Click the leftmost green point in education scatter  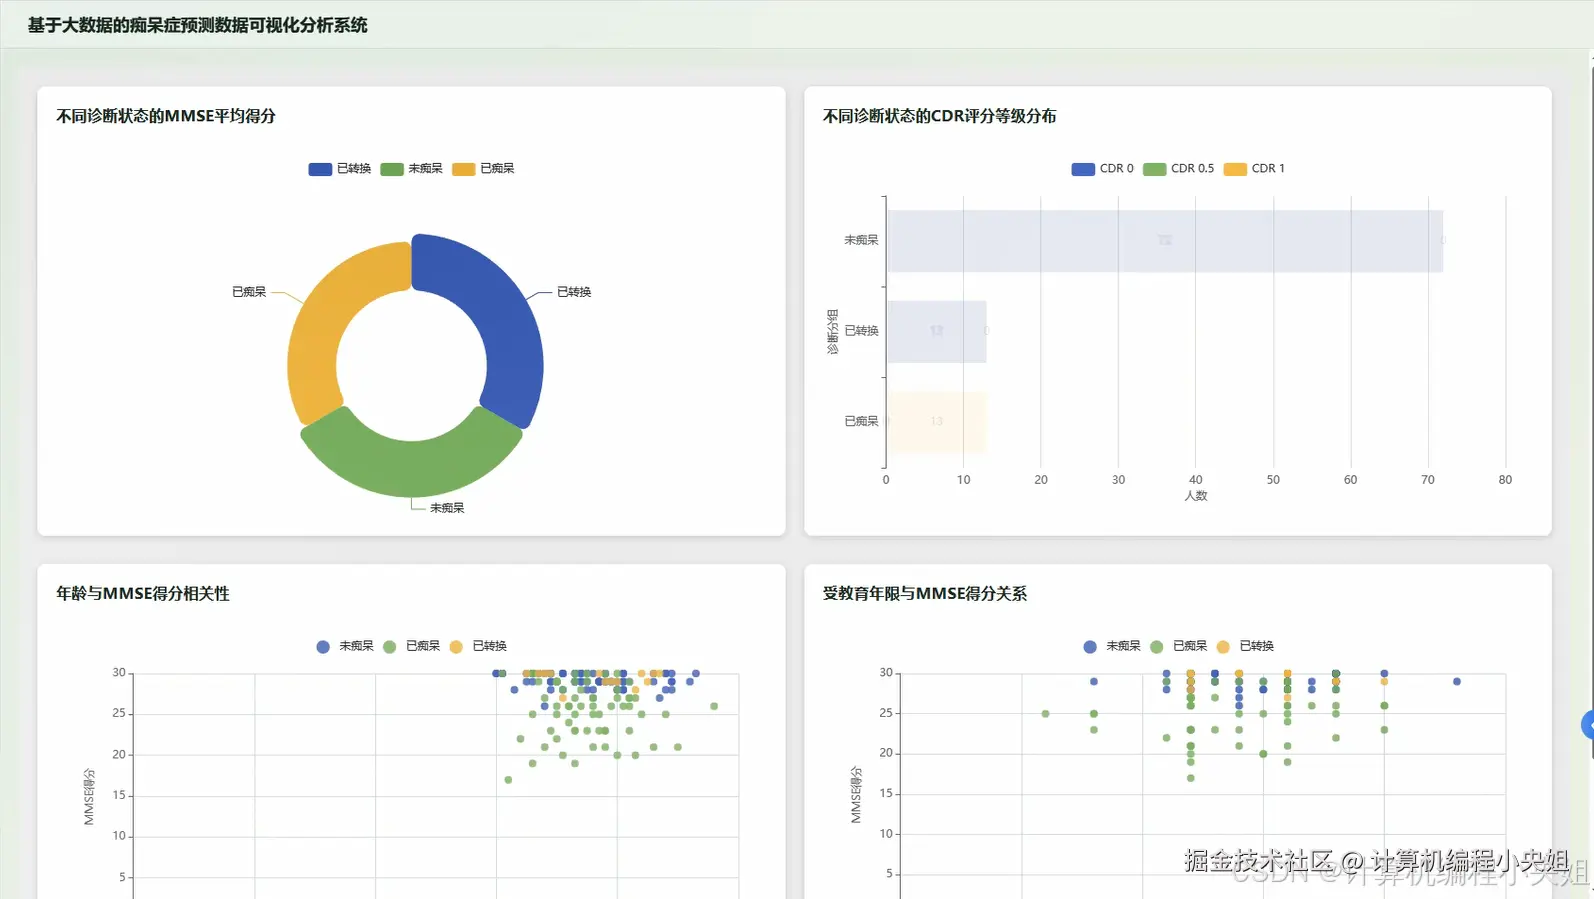tap(1045, 714)
